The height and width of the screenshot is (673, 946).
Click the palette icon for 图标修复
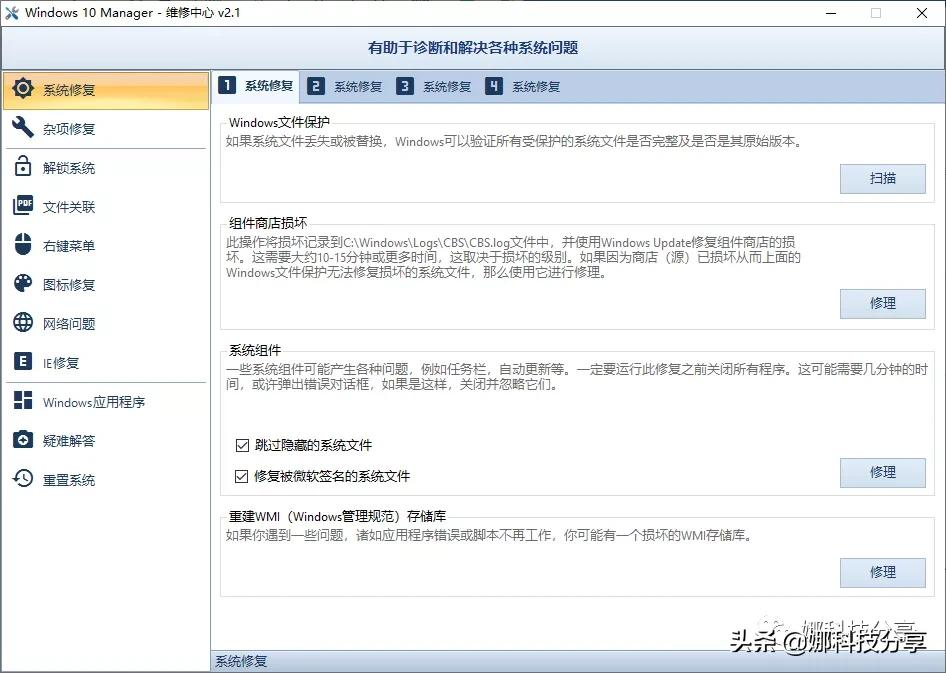pyautogui.click(x=23, y=283)
